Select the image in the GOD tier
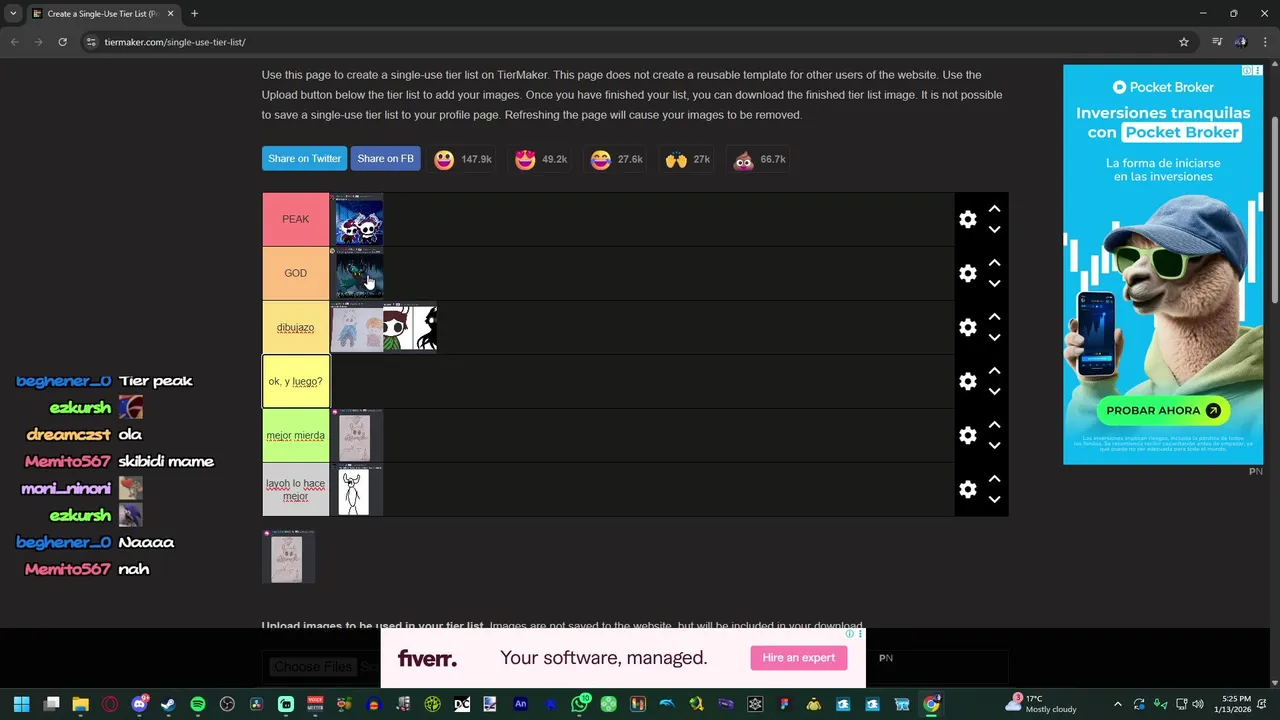 click(357, 274)
